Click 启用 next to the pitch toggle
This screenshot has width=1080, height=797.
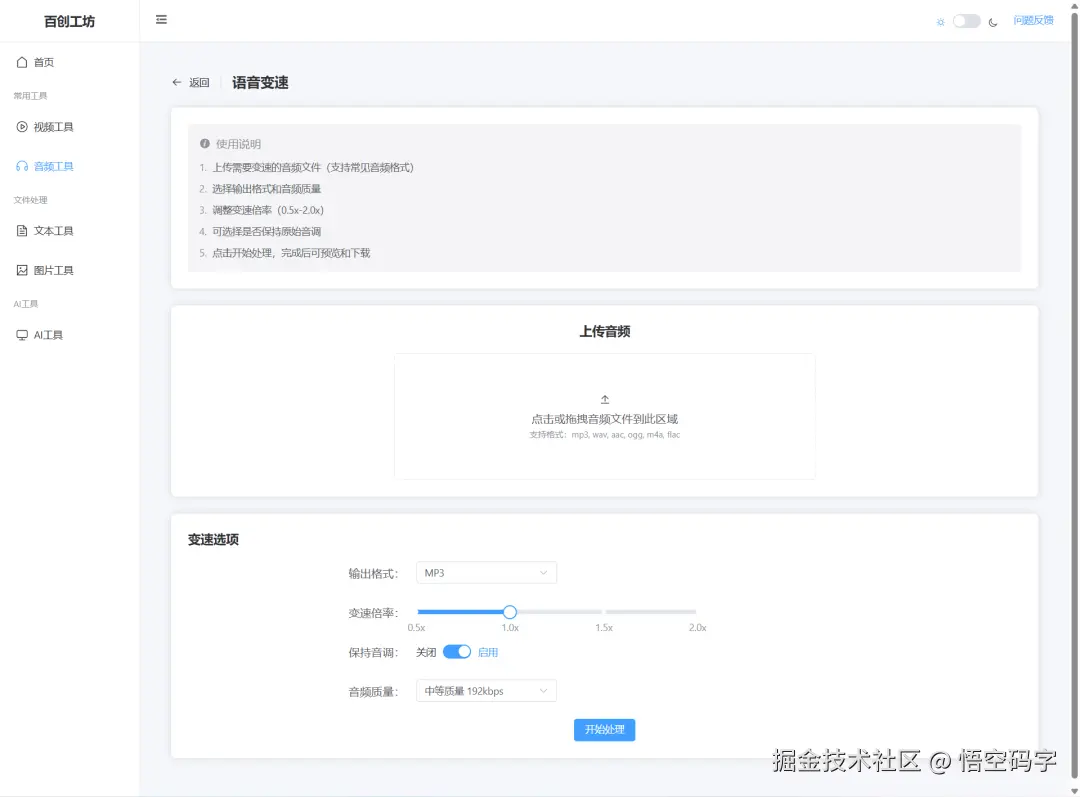tap(489, 651)
